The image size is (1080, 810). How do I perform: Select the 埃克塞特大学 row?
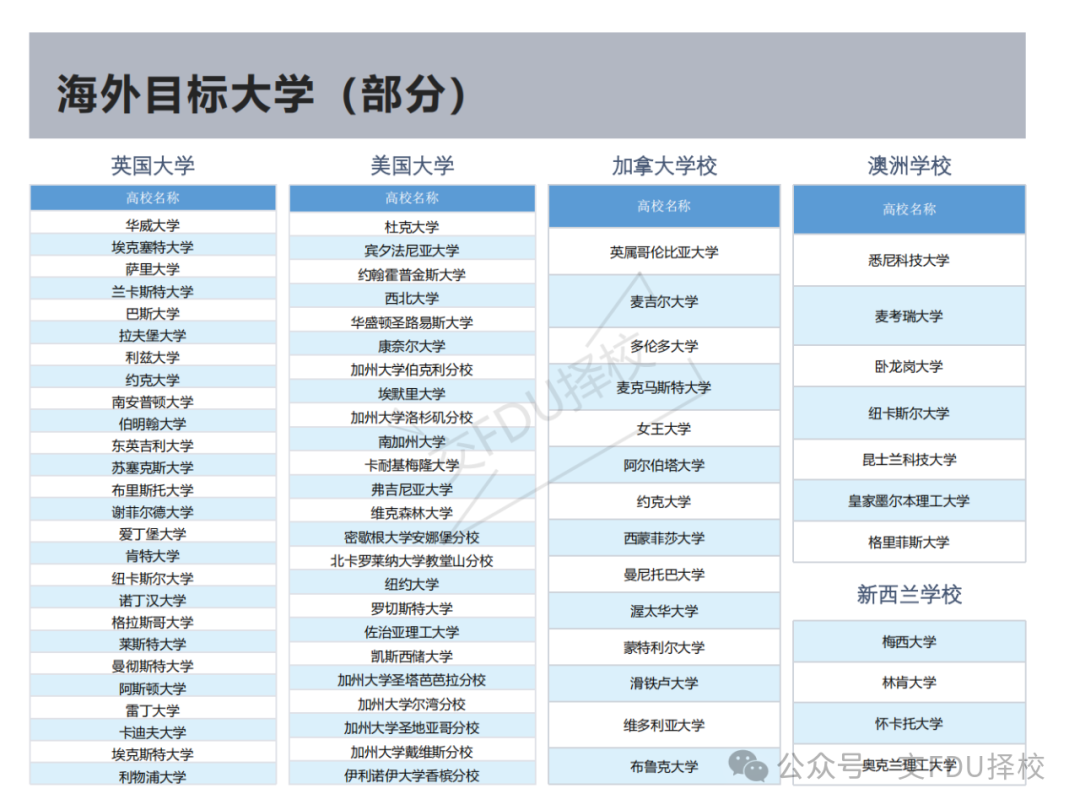pyautogui.click(x=153, y=247)
